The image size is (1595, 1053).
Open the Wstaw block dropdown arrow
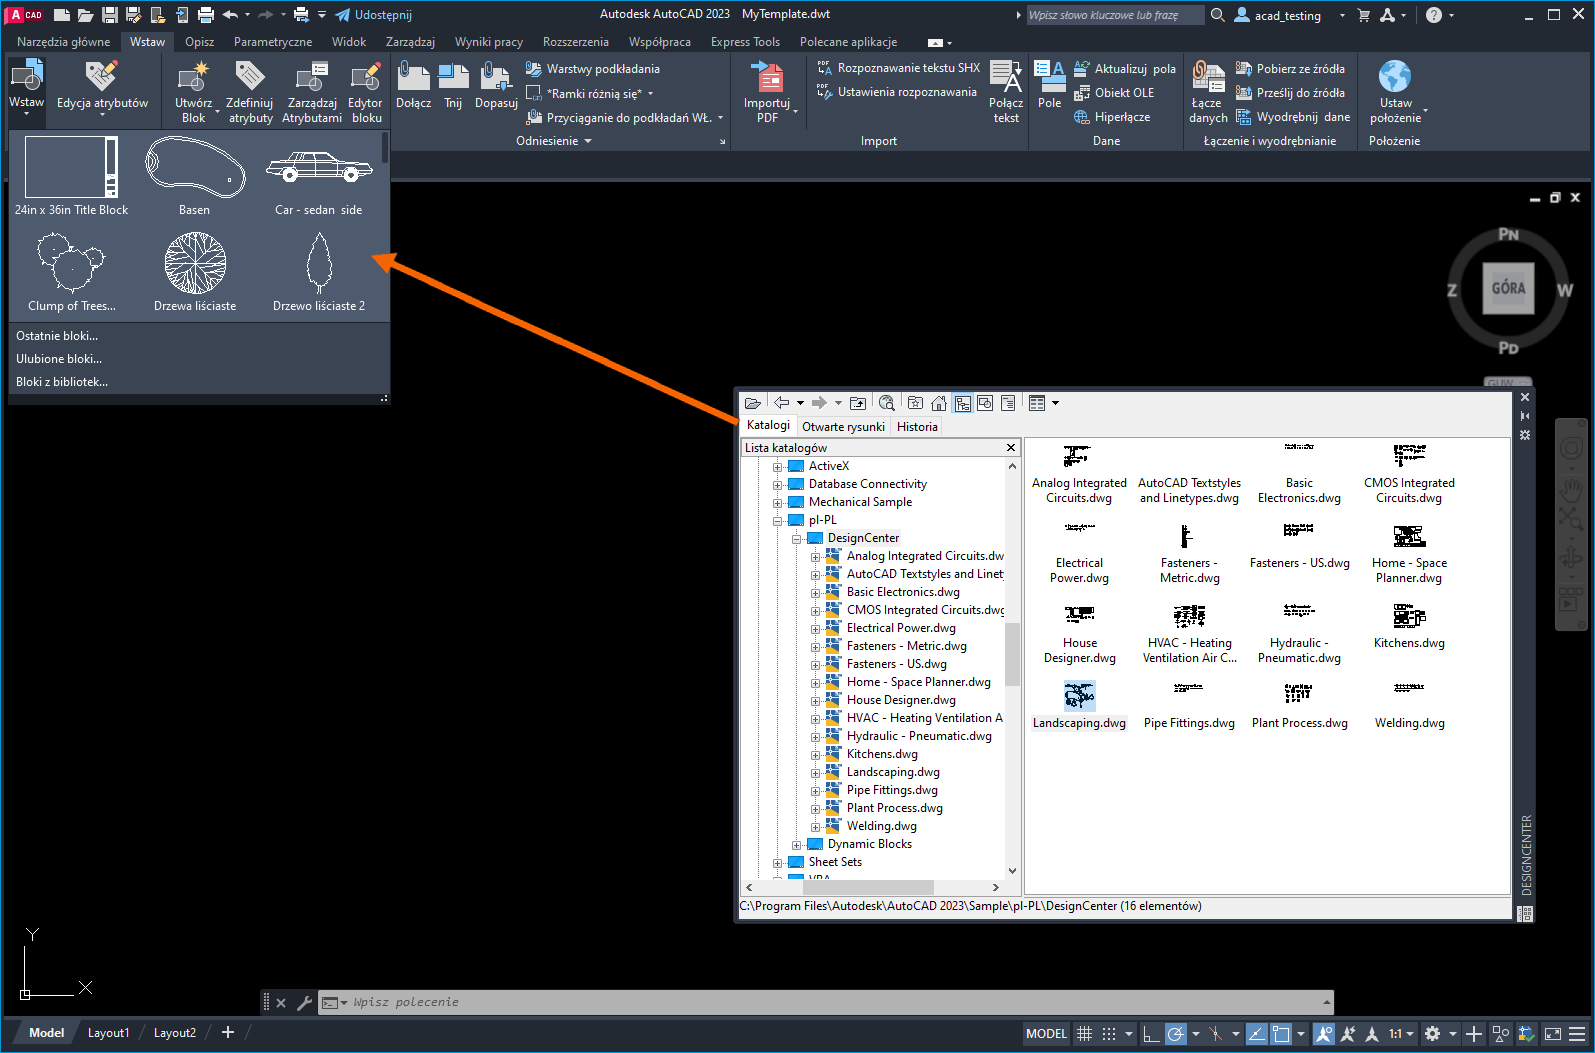(x=26, y=113)
